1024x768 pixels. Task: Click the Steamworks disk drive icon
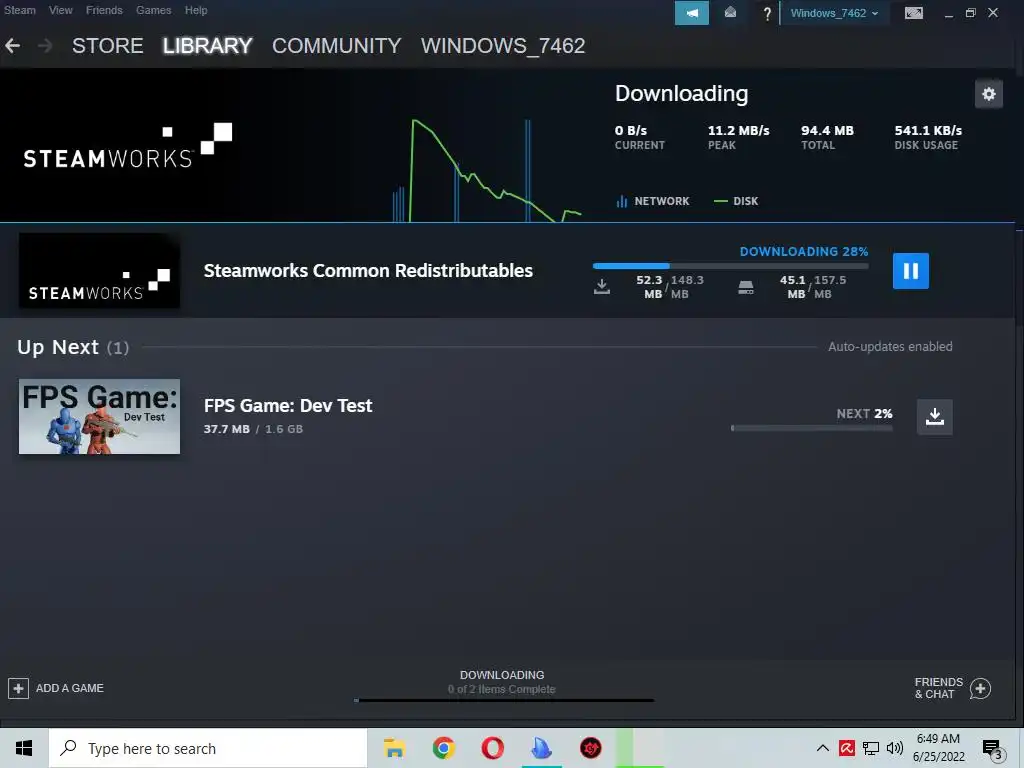pos(746,287)
